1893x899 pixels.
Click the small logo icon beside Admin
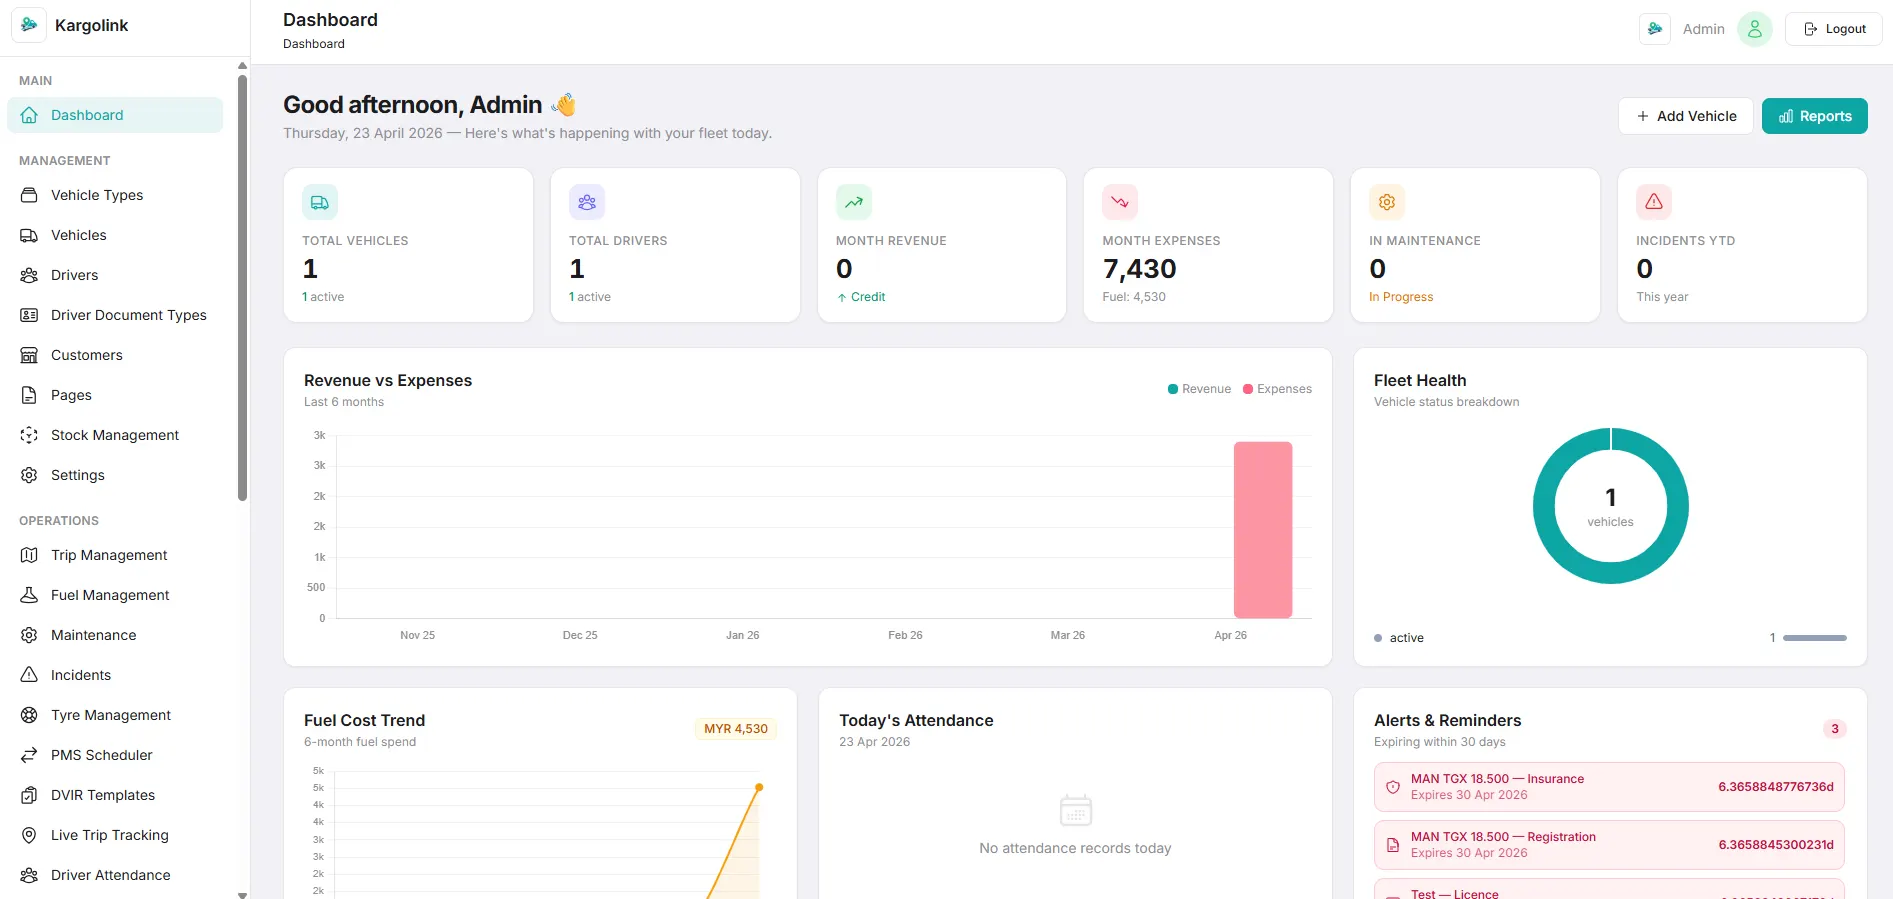pos(1655,29)
